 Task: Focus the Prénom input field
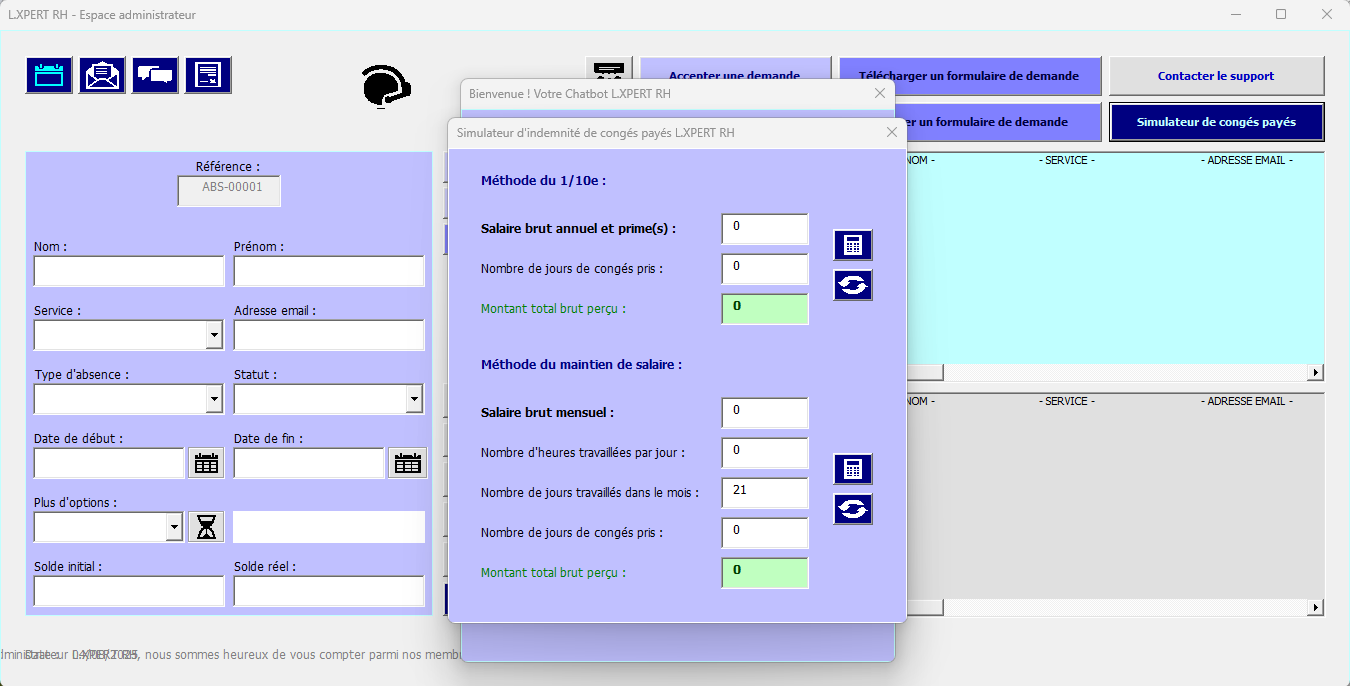coord(329,271)
